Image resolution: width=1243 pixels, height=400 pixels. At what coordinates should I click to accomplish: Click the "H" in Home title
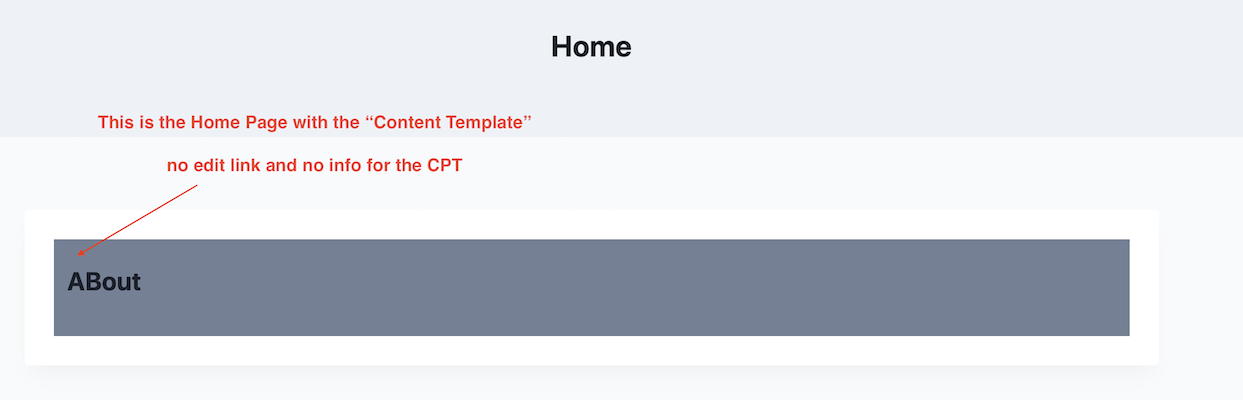pos(561,47)
